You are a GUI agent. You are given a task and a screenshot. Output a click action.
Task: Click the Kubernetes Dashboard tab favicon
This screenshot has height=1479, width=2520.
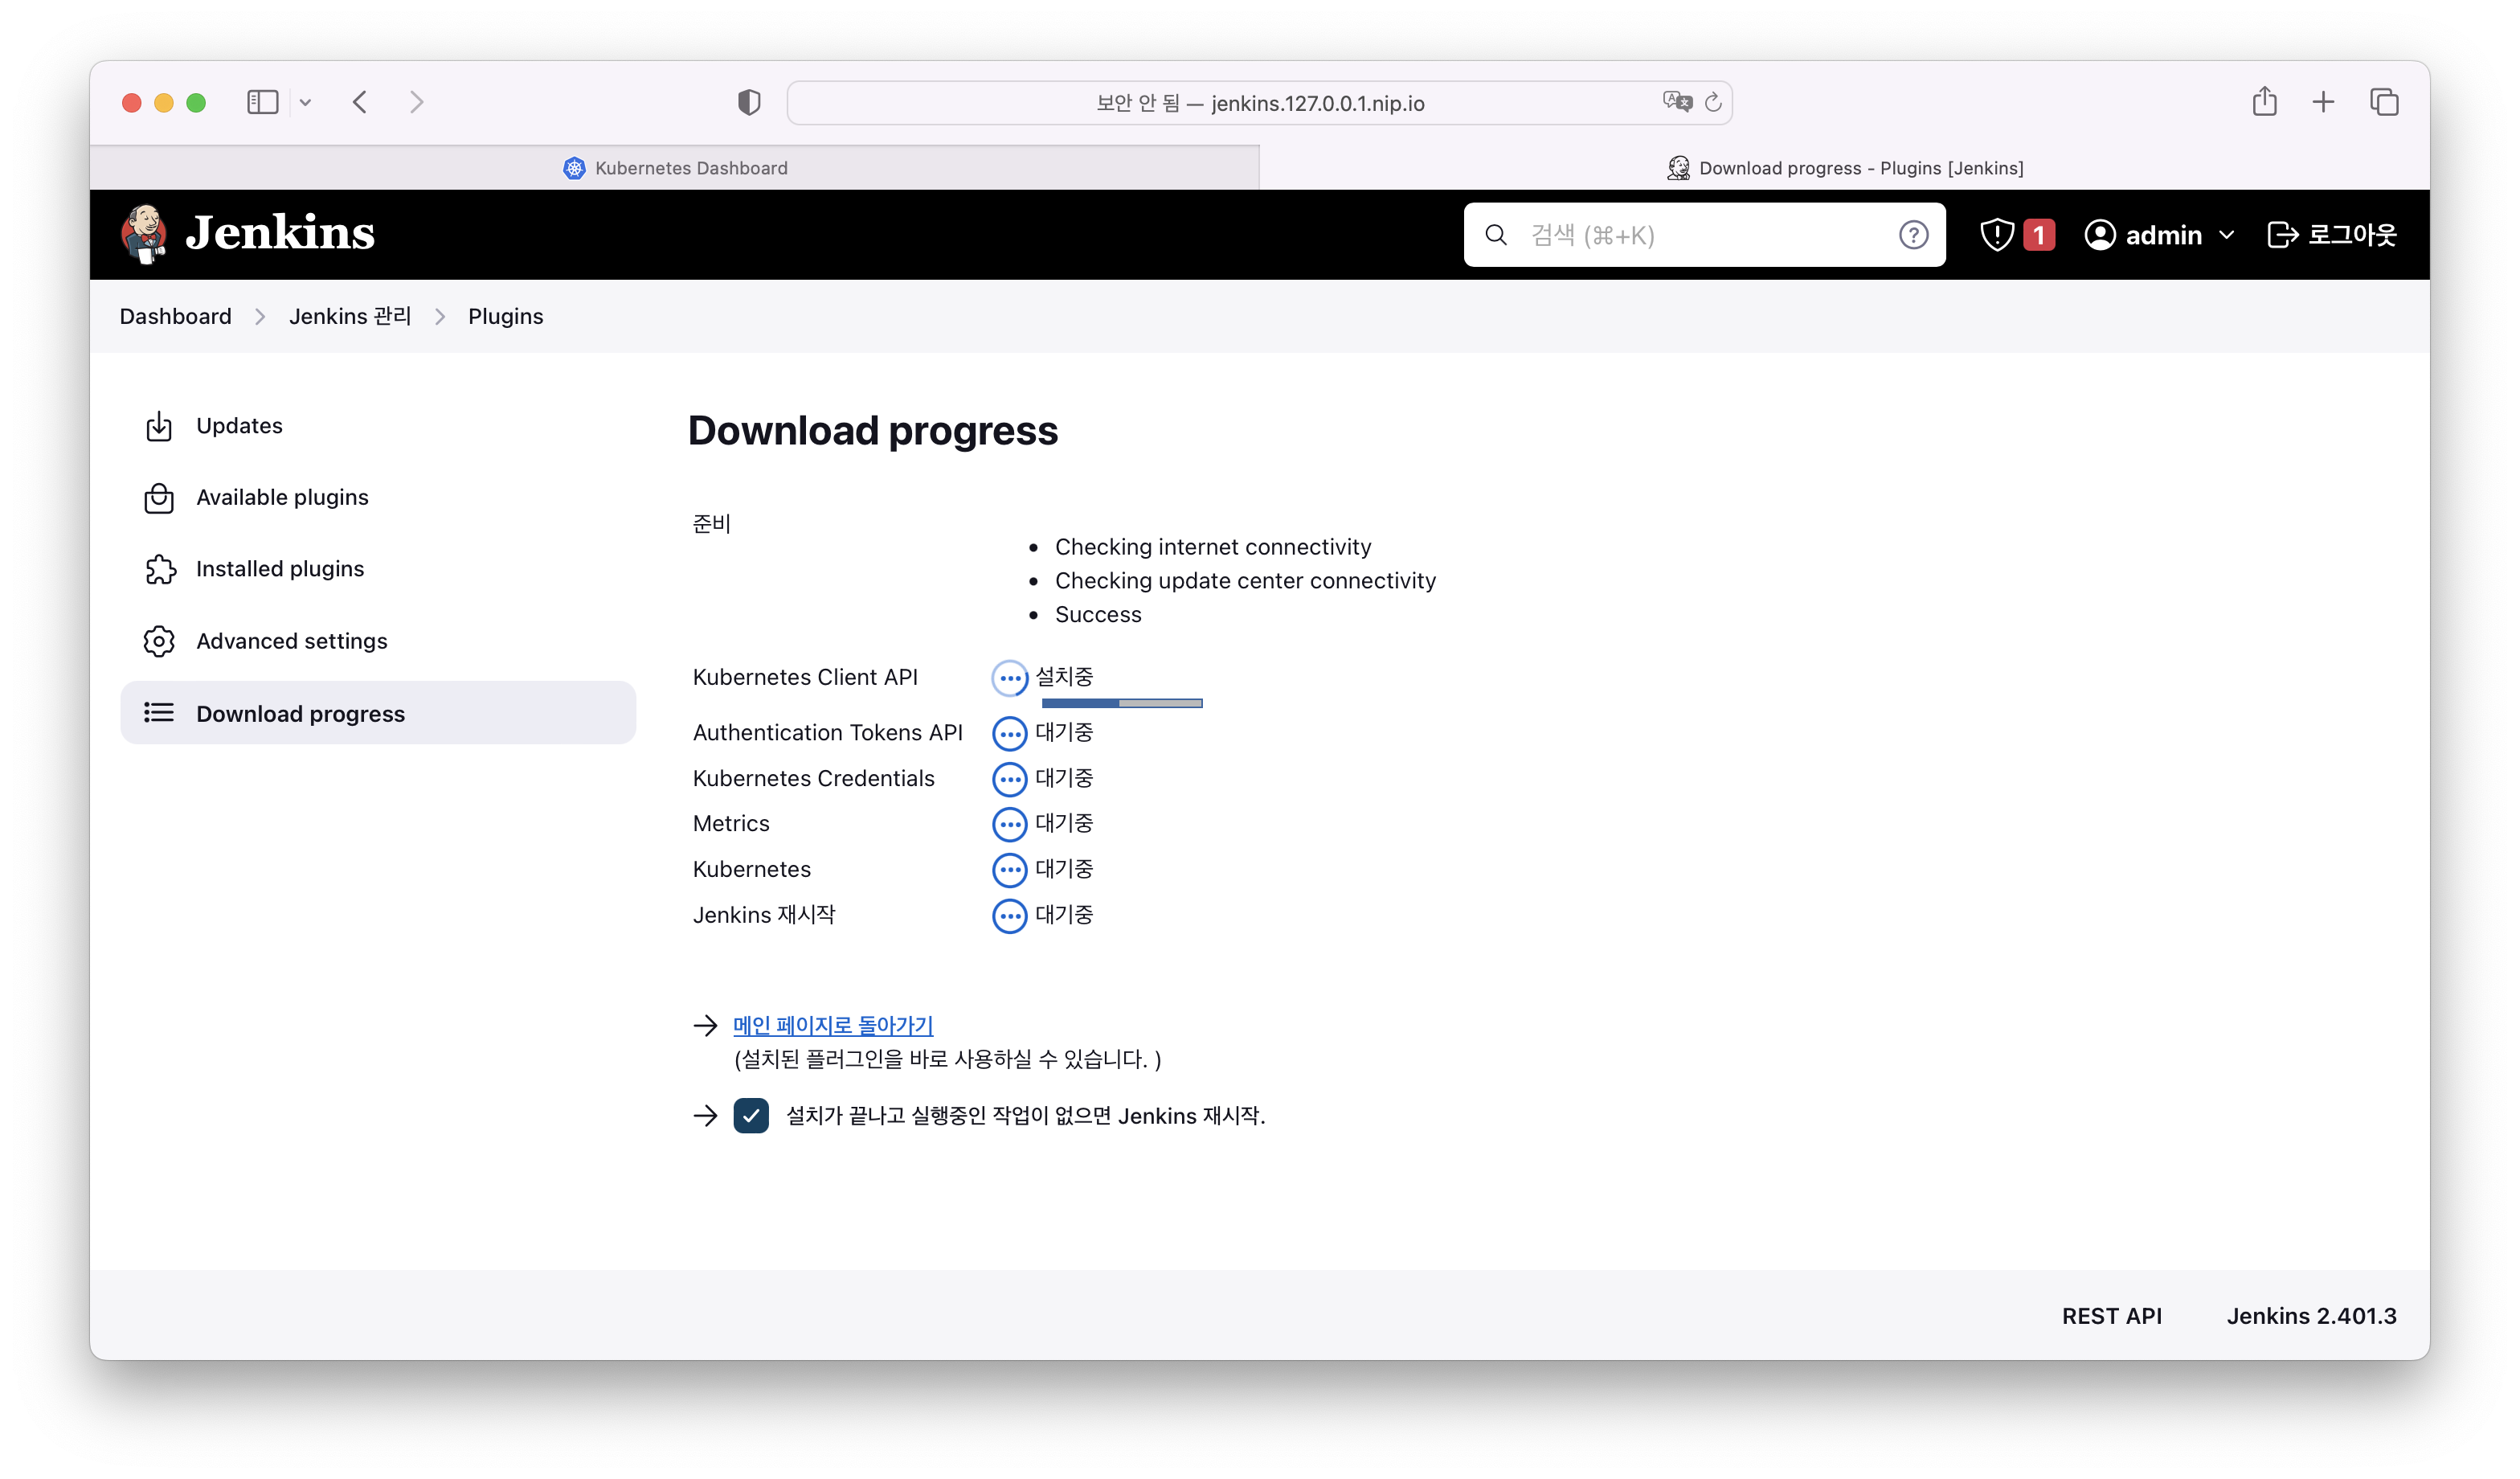pos(574,168)
